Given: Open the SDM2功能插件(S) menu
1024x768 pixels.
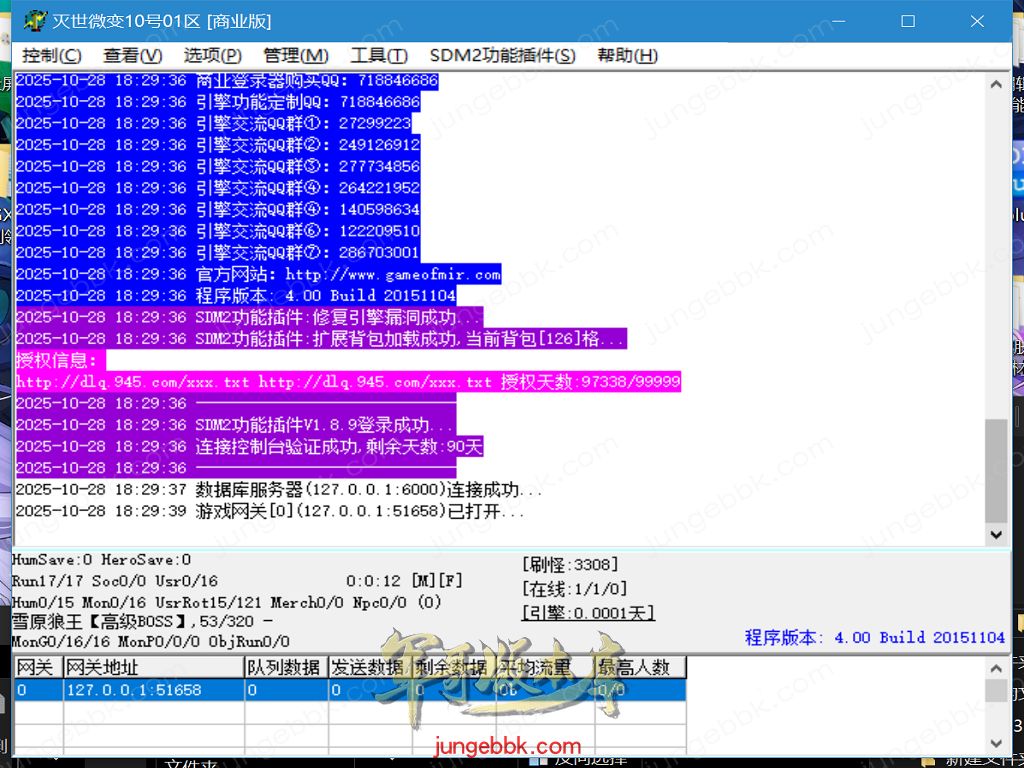Looking at the screenshot, I should click(x=503, y=56).
